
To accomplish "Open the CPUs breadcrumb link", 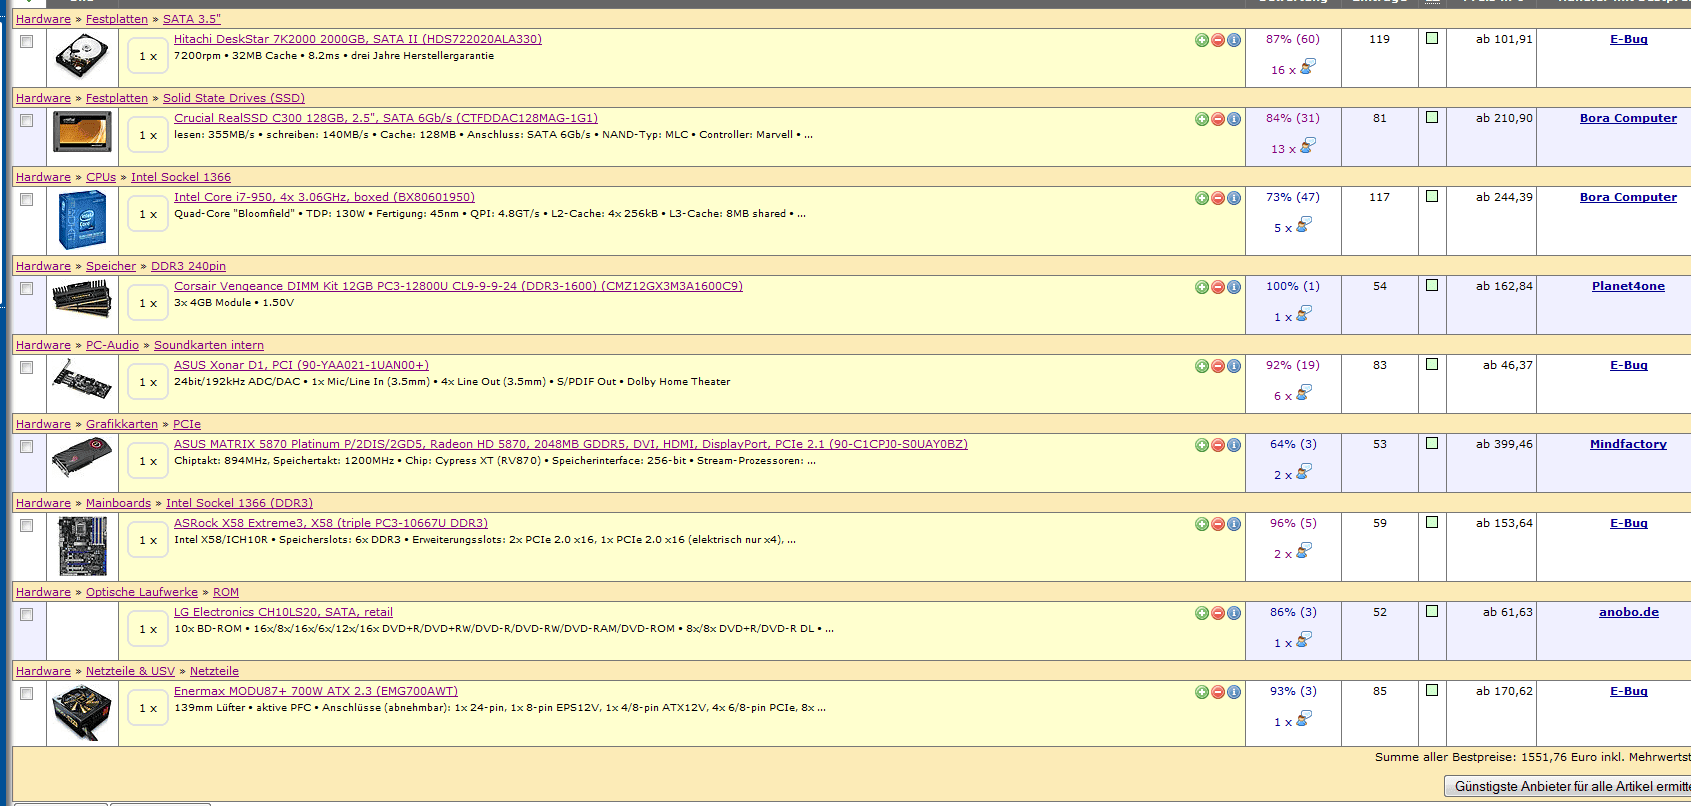I will click(101, 177).
